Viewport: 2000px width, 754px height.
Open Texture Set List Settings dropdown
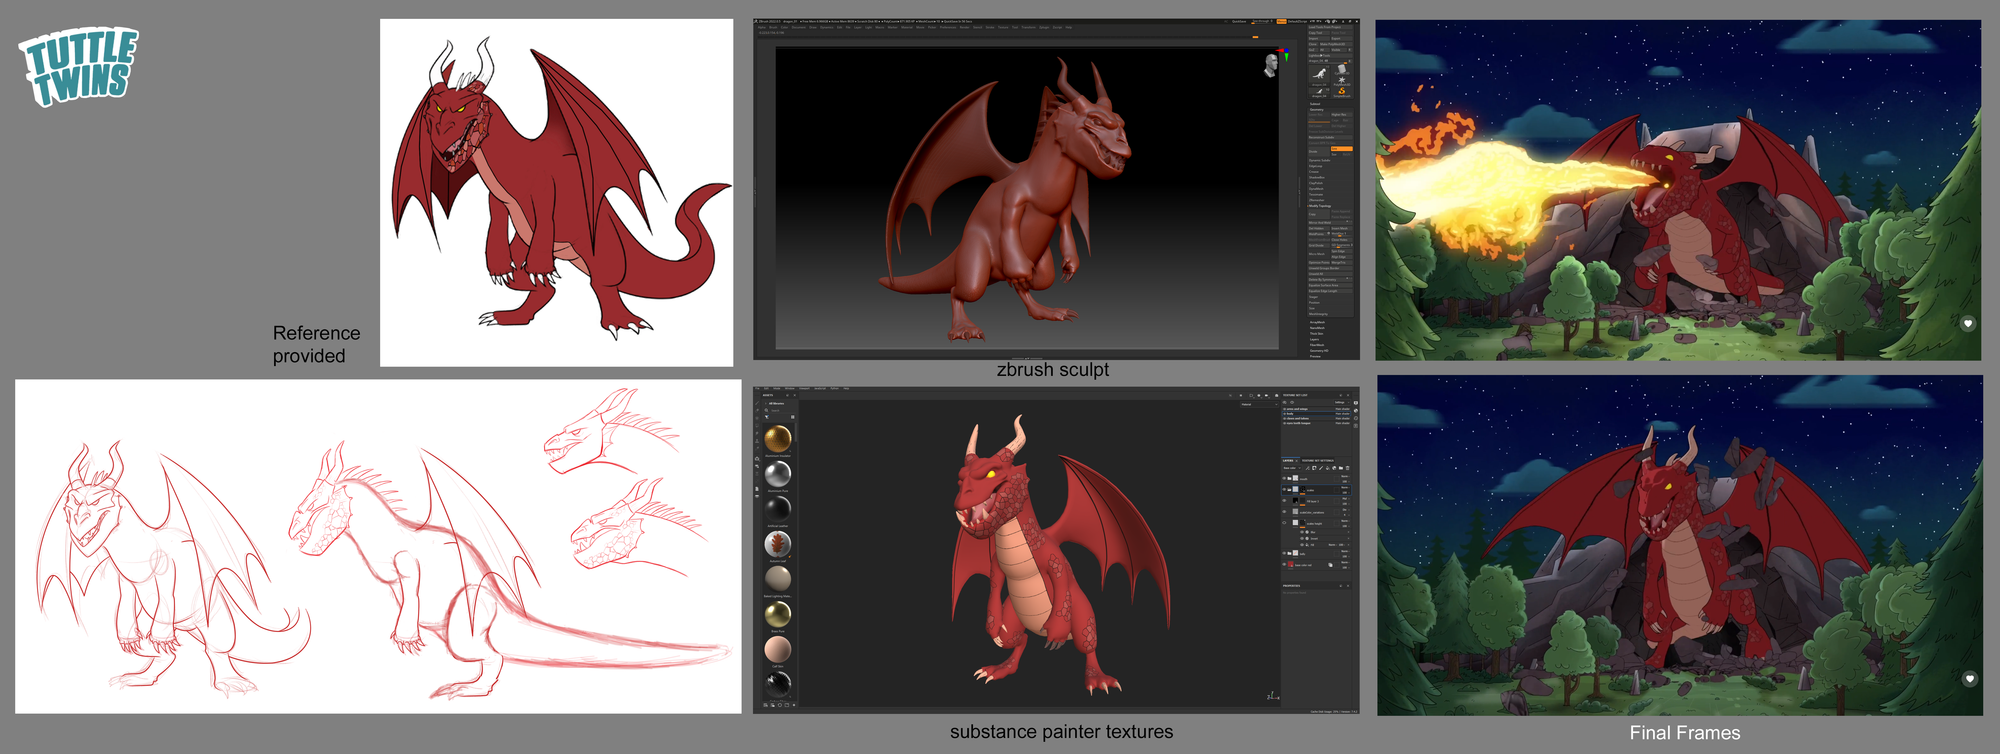pos(1342,402)
